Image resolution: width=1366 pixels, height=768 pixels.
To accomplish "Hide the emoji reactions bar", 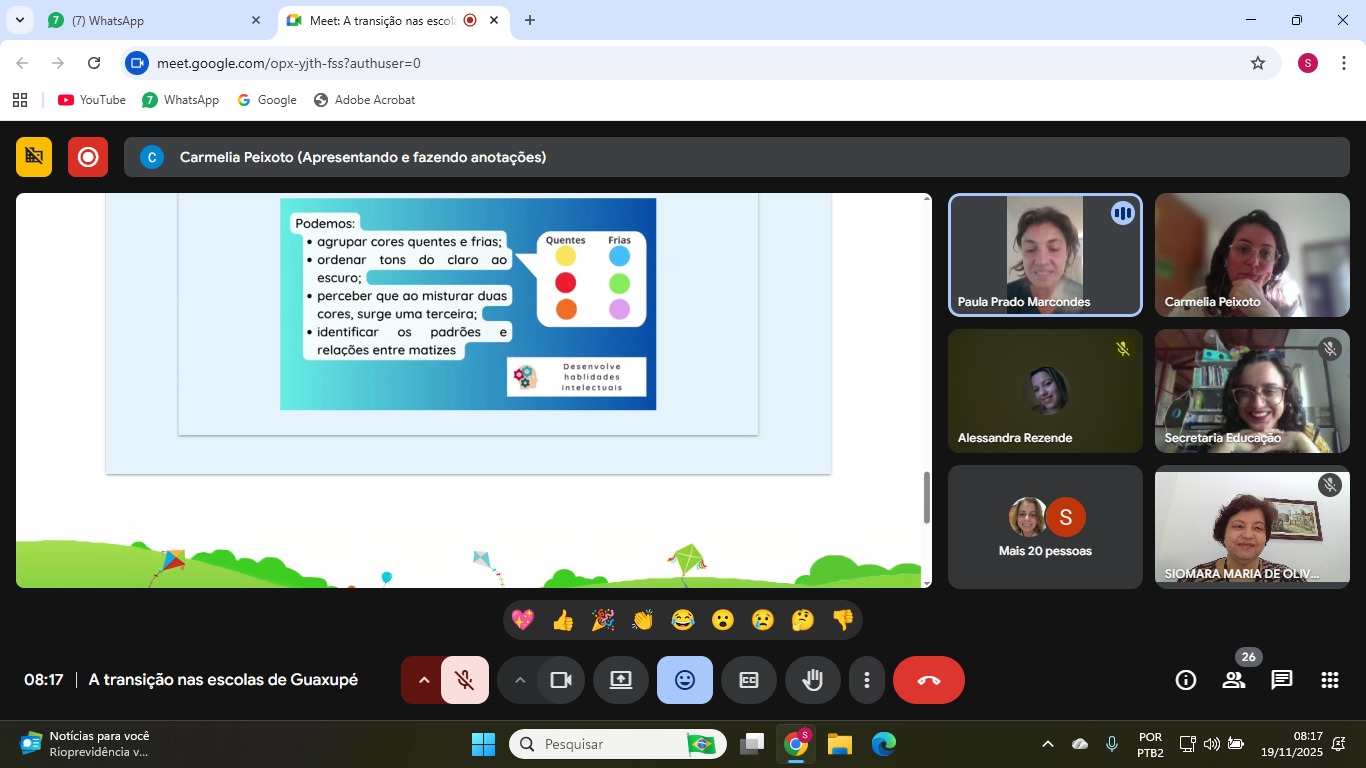I will 684,680.
